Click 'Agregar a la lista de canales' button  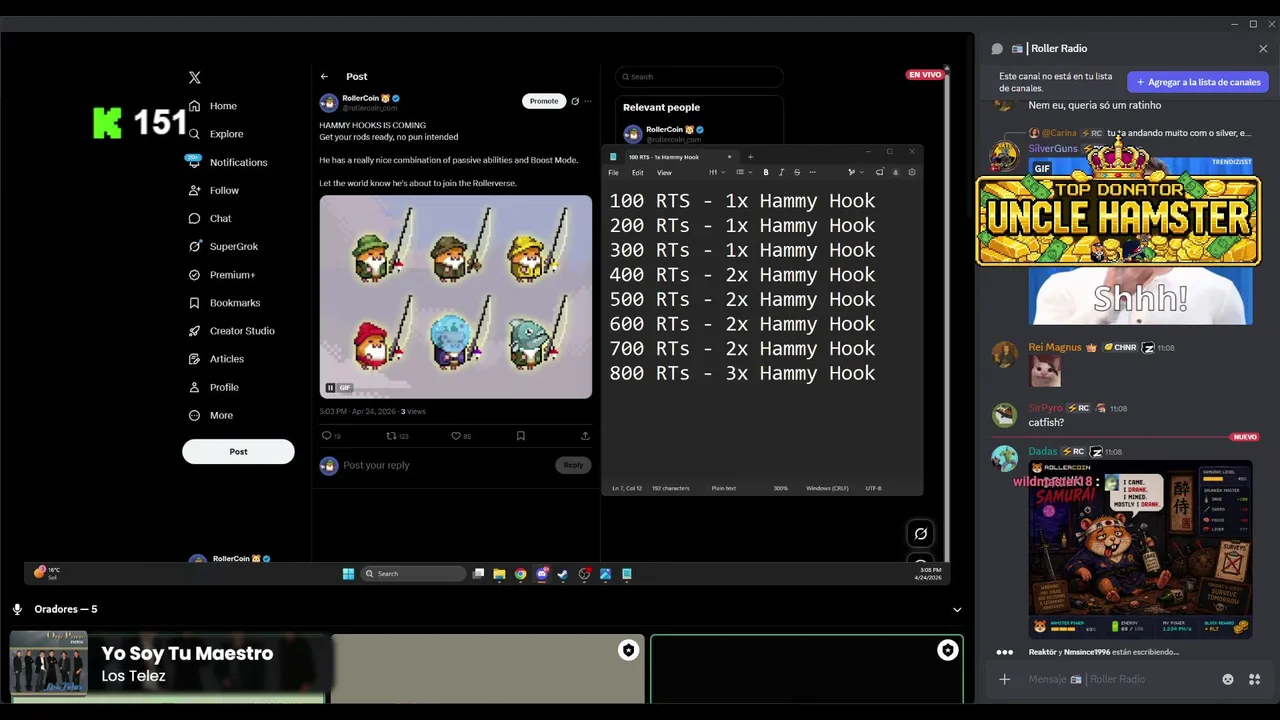pyautogui.click(x=1198, y=82)
